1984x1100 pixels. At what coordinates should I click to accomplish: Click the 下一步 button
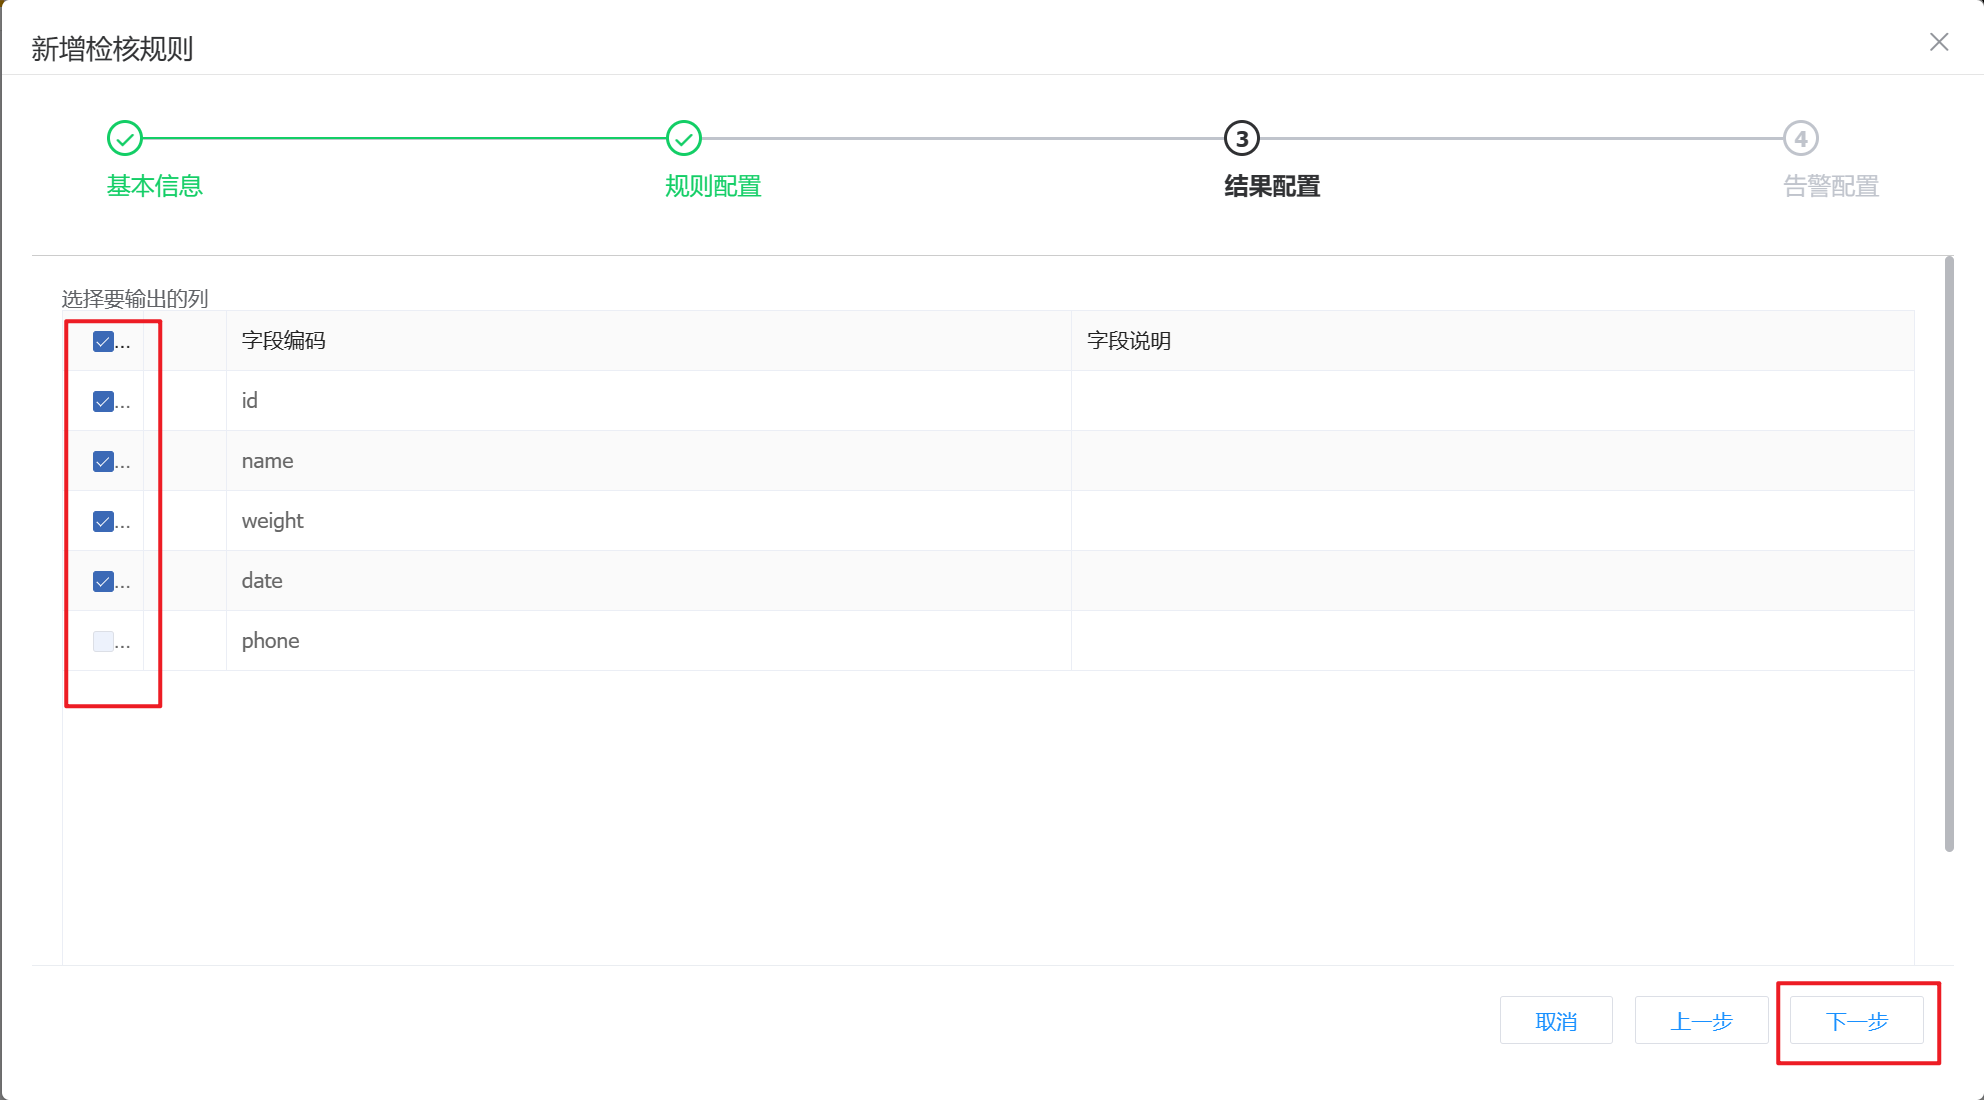click(x=1856, y=1021)
